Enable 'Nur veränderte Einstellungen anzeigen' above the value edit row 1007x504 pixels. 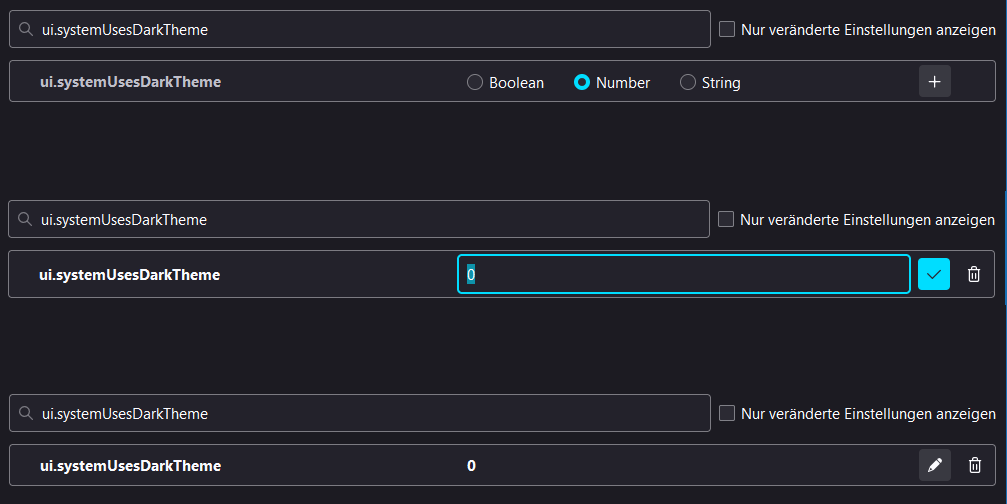pos(726,219)
